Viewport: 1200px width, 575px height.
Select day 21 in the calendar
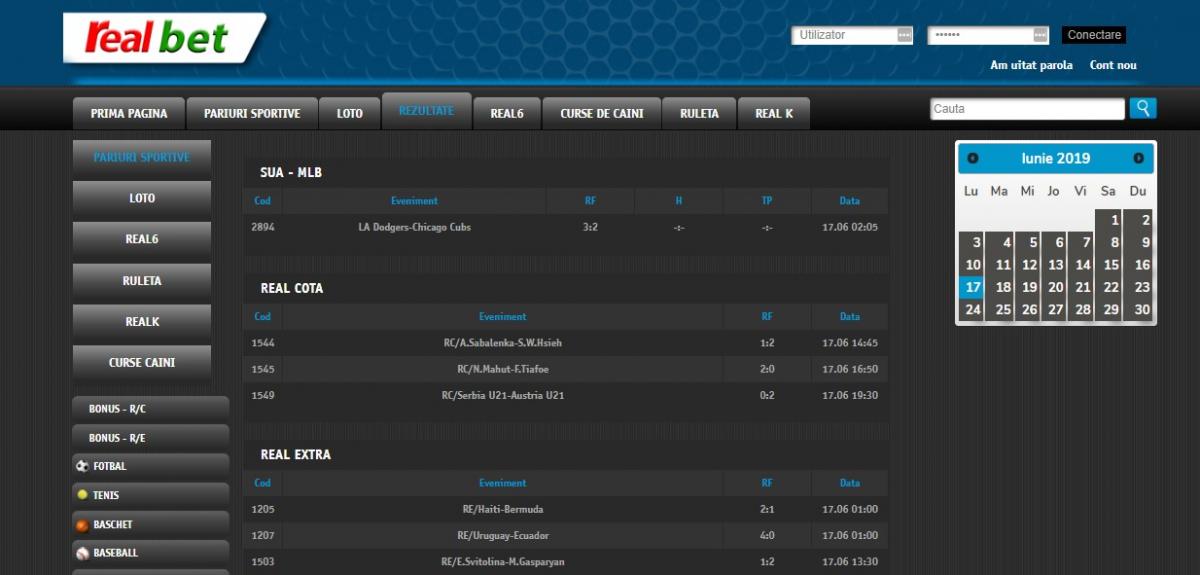click(1081, 287)
